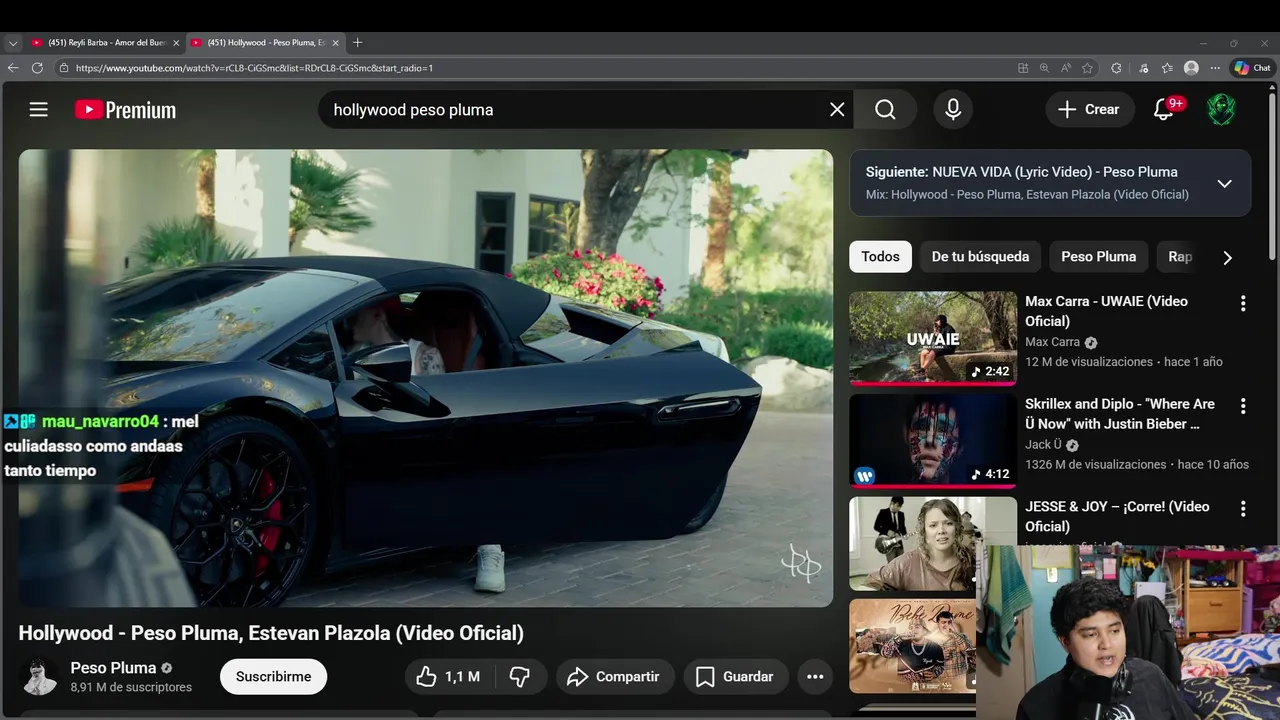This screenshot has width=1280, height=720.
Task: Close the Reyli Barba browser tab
Action: (176, 43)
